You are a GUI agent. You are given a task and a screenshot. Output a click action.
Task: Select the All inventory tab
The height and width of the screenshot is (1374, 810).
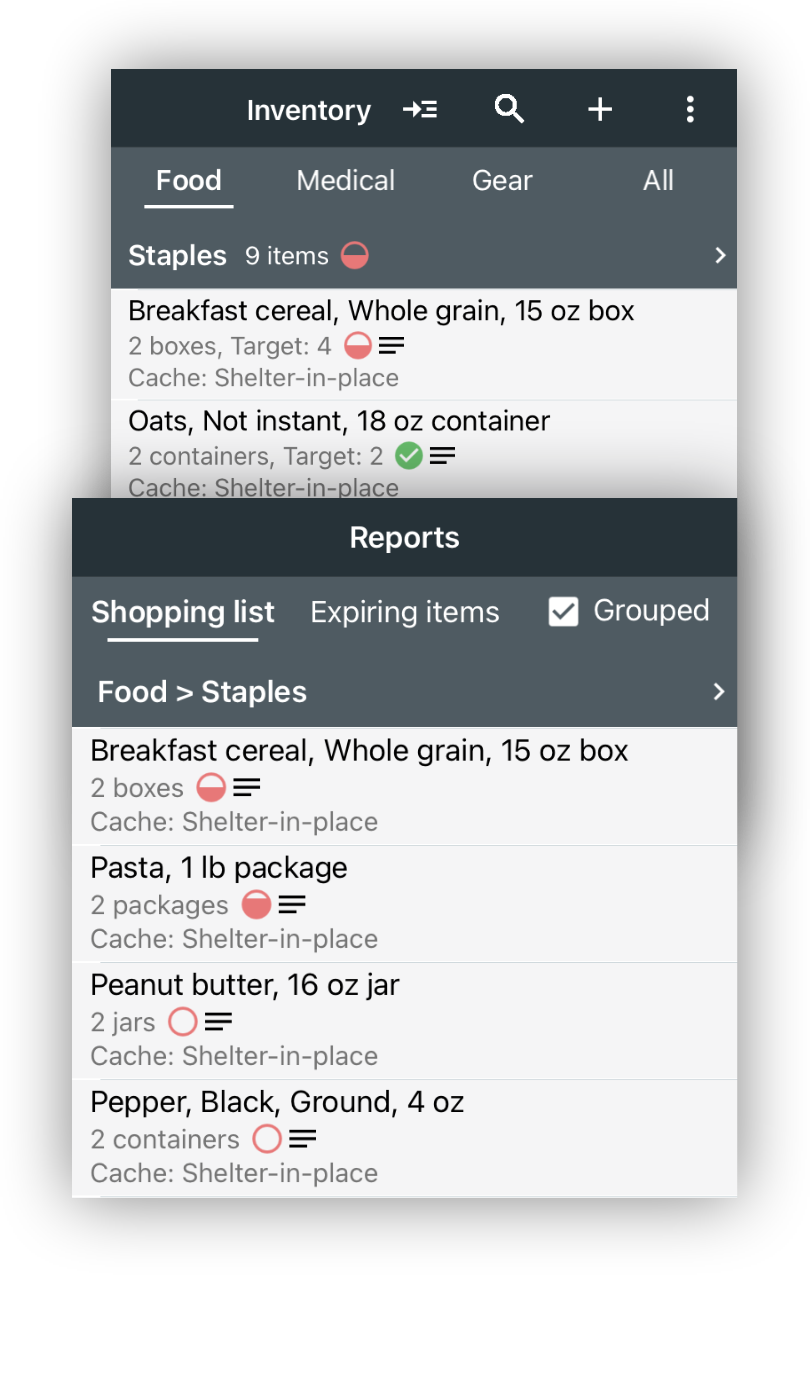click(x=658, y=180)
